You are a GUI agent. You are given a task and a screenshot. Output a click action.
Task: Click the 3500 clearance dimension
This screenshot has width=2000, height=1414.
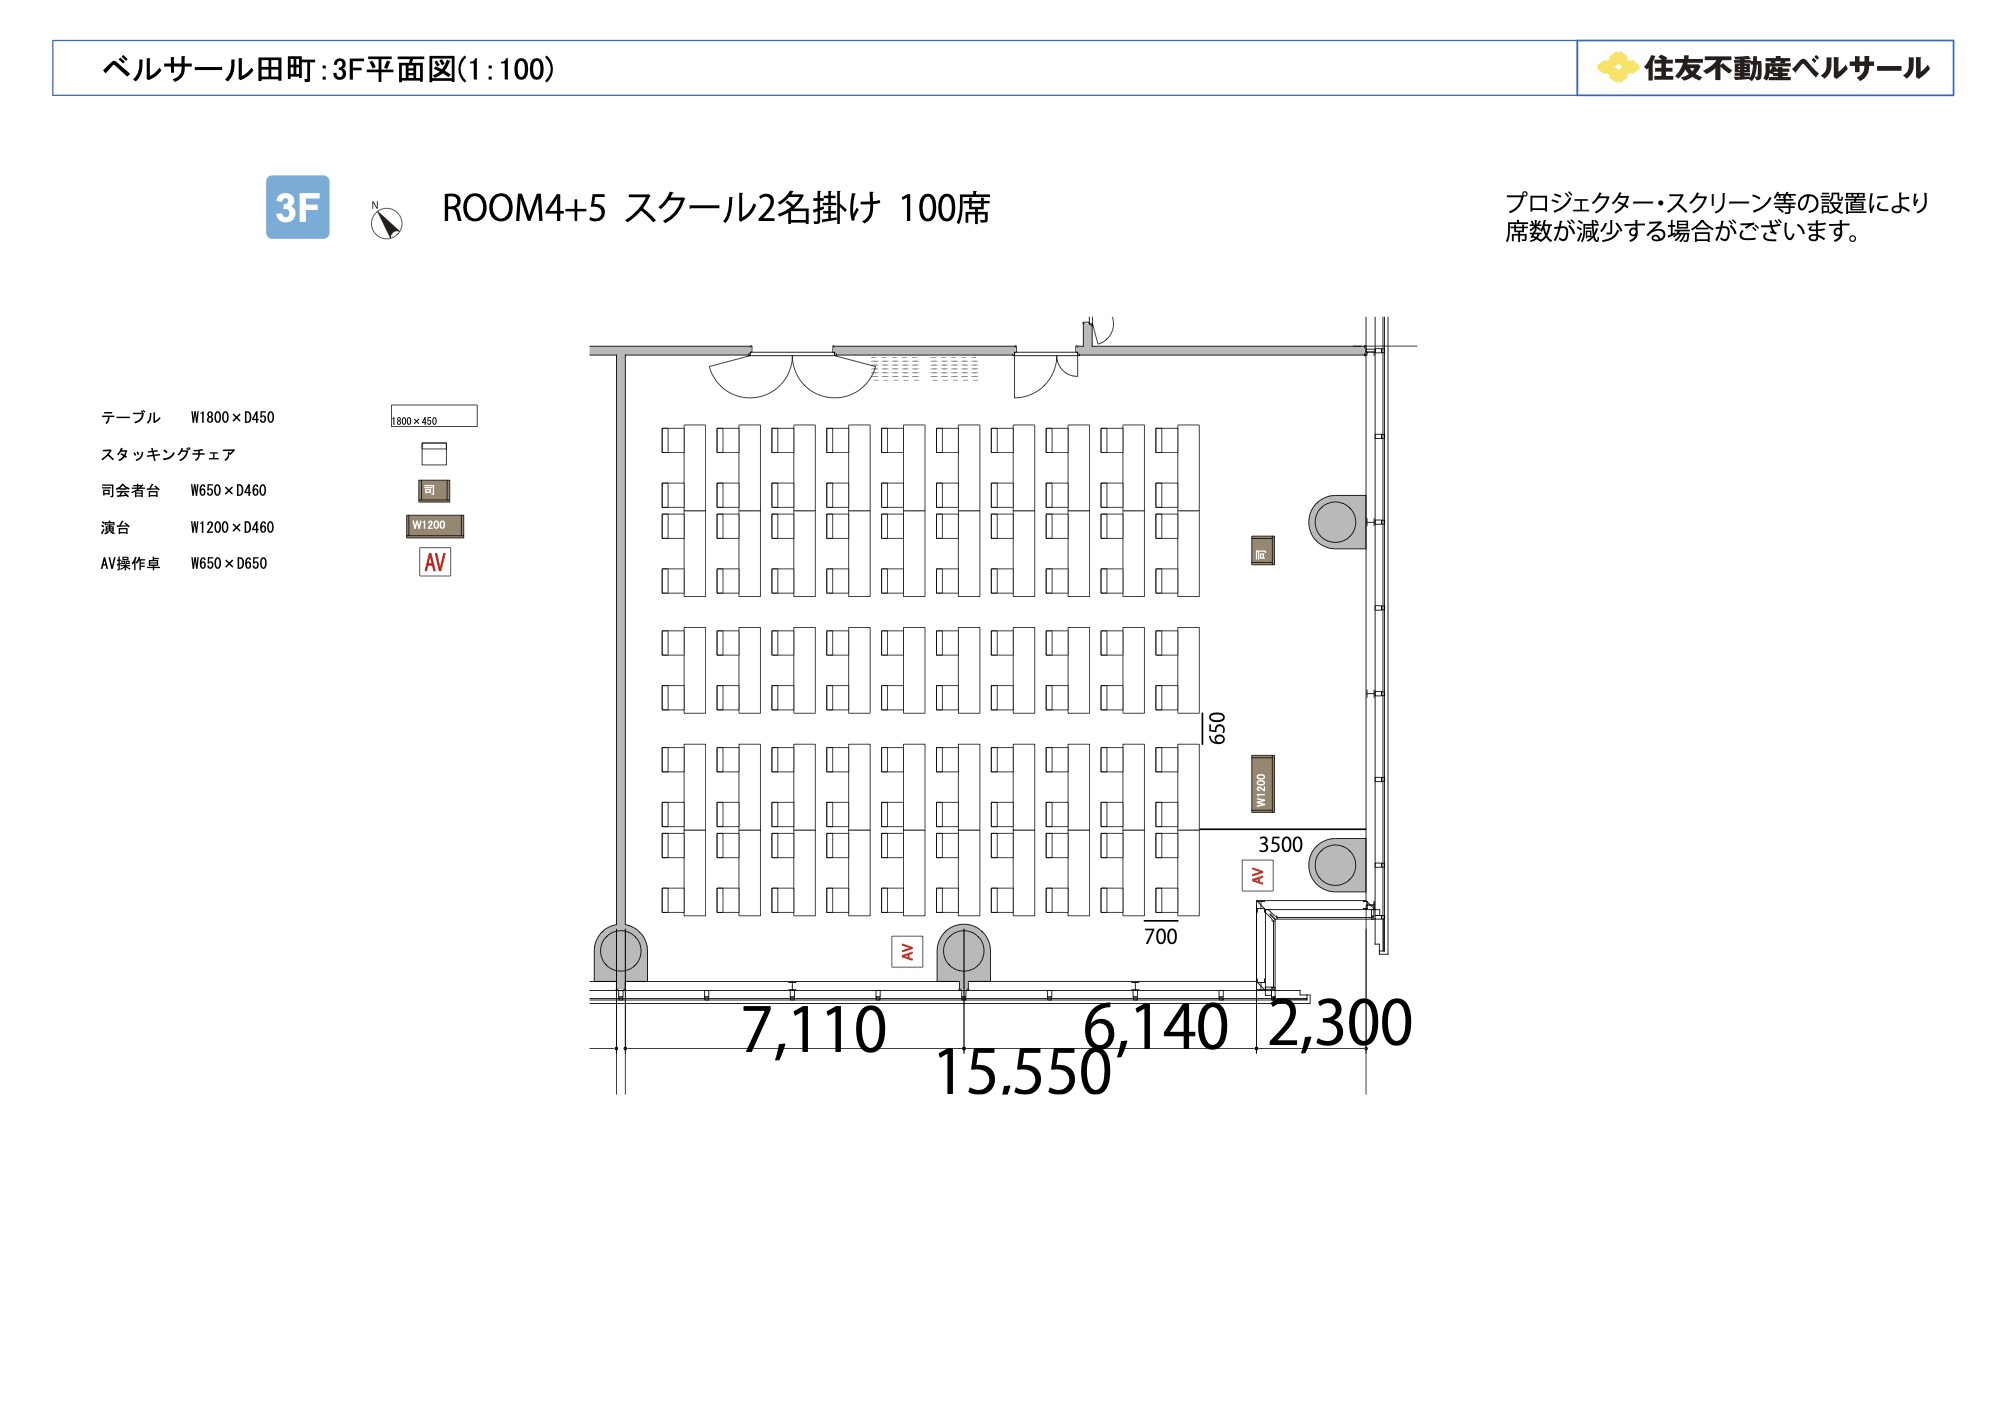(x=1280, y=845)
